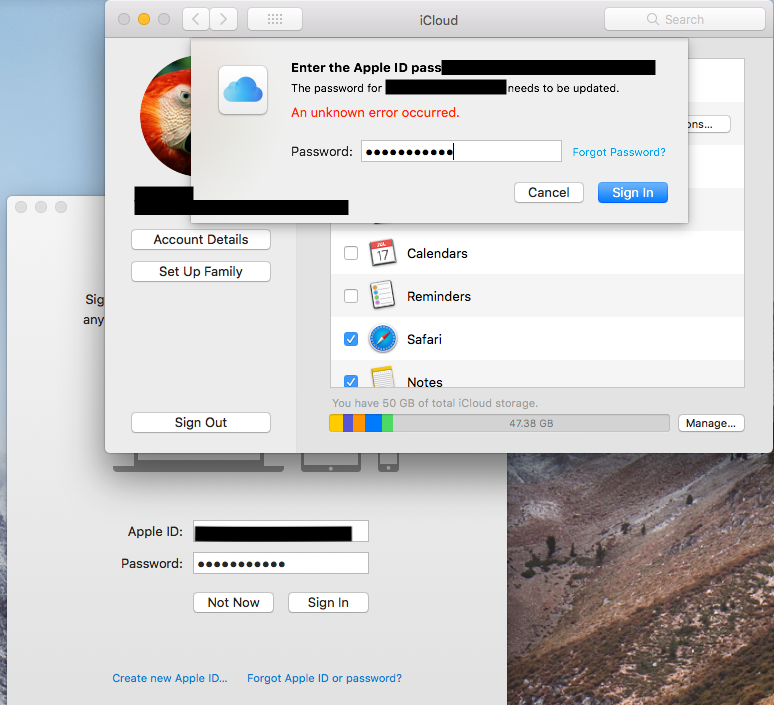Click the iCloud cloud icon in the dialog
774x705 pixels.
click(243, 90)
